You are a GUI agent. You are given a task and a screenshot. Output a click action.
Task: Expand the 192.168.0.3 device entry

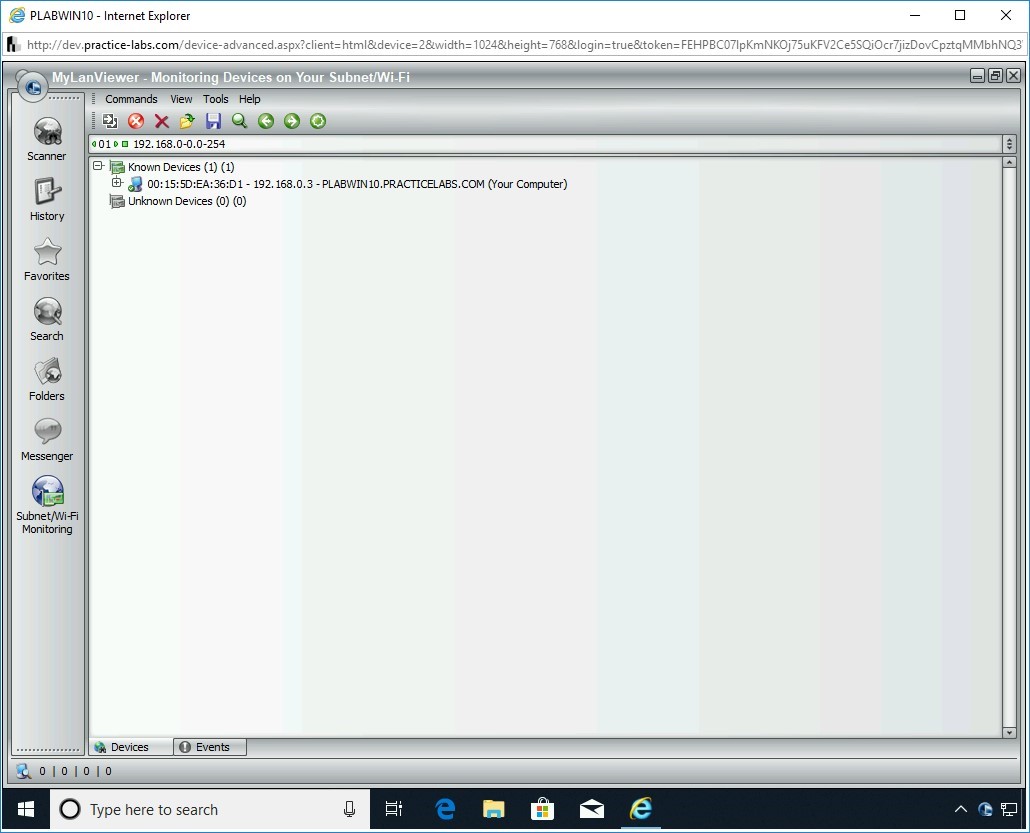117,183
